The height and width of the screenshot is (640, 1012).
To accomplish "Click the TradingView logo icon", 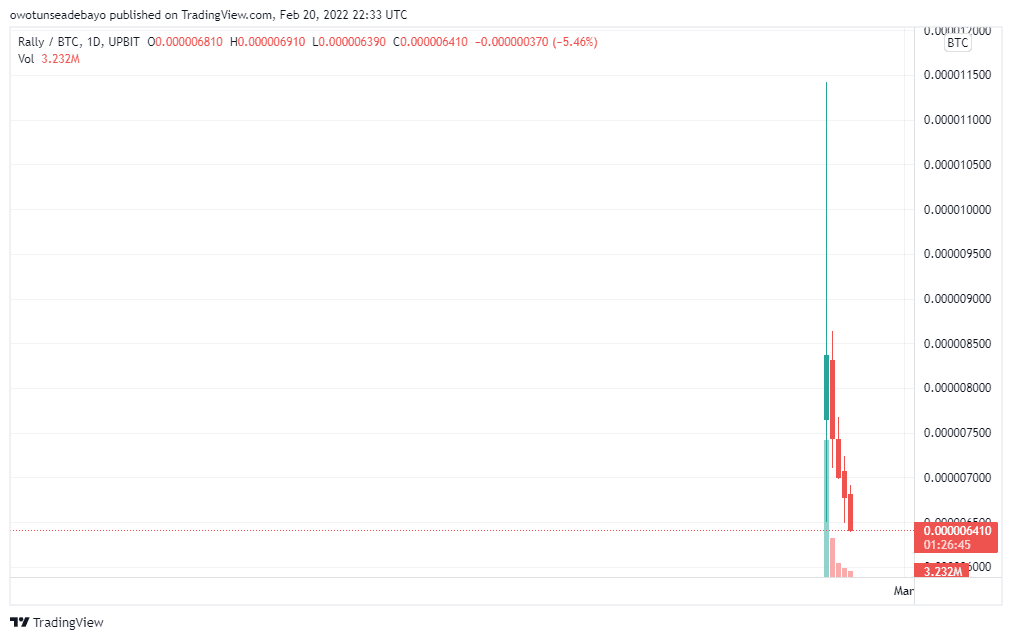I will pos(19,622).
